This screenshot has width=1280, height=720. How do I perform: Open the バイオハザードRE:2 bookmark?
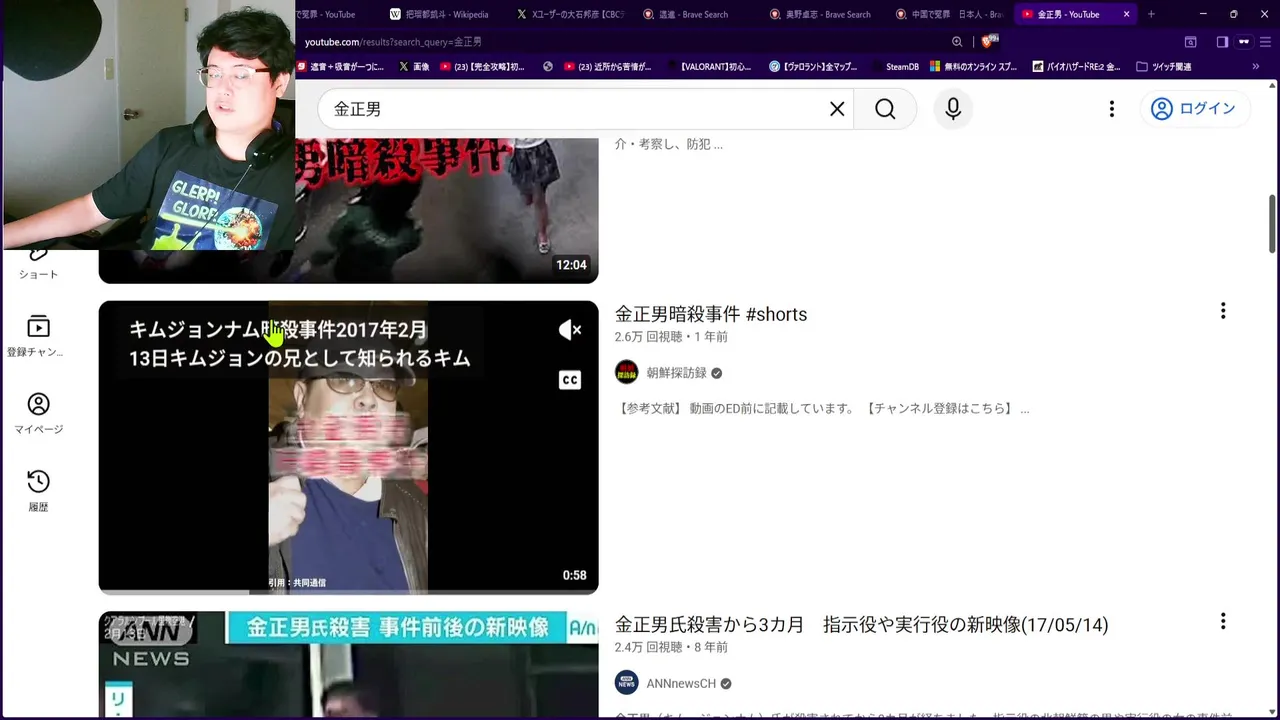(1076, 67)
